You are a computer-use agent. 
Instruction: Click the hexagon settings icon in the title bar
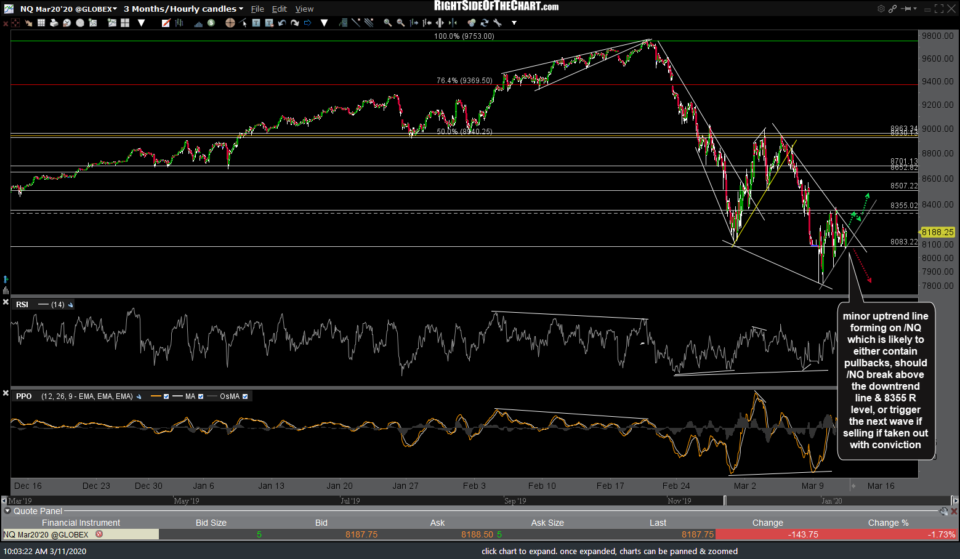(x=881, y=9)
